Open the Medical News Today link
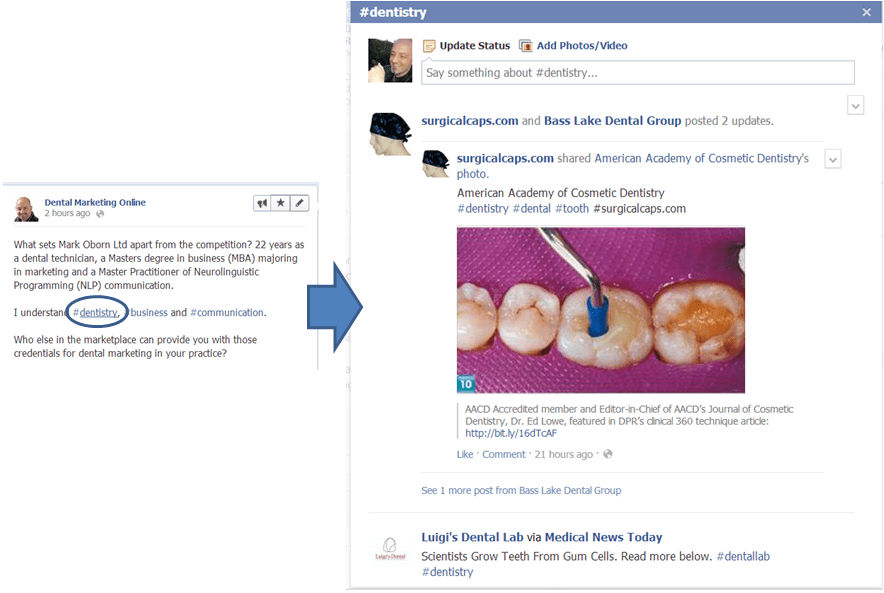 [x=603, y=537]
